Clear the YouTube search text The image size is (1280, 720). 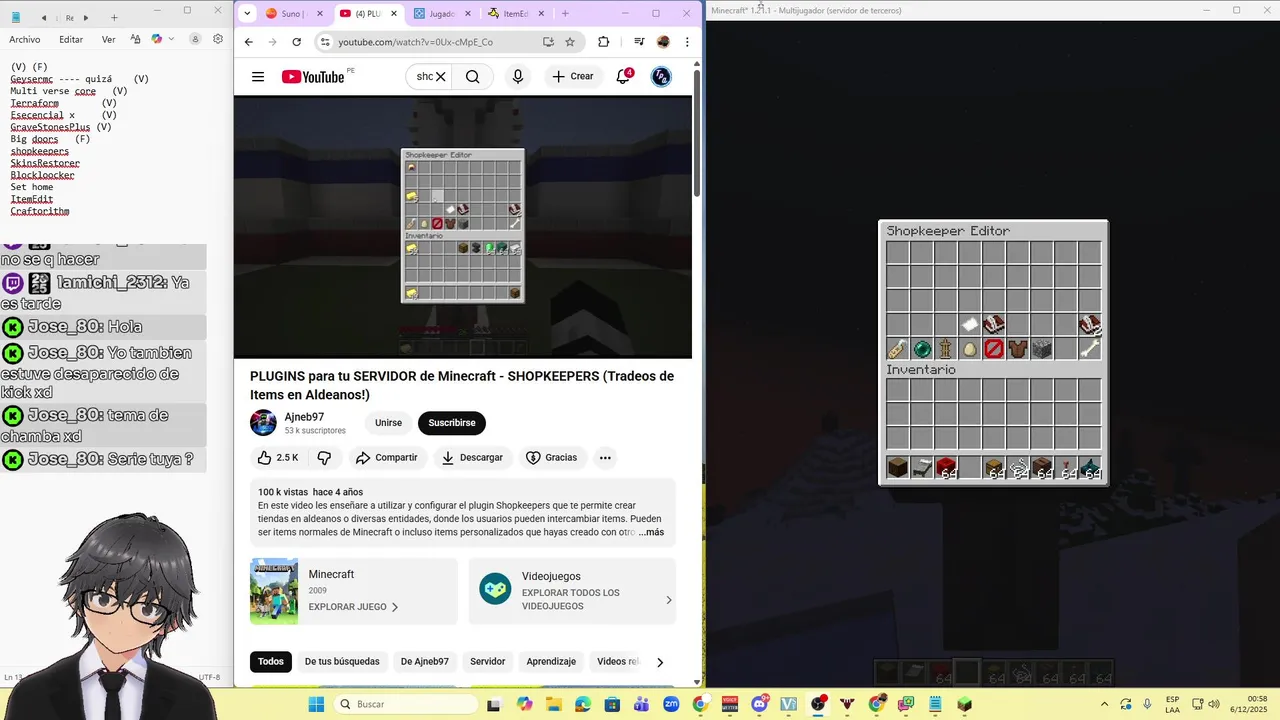click(x=440, y=77)
